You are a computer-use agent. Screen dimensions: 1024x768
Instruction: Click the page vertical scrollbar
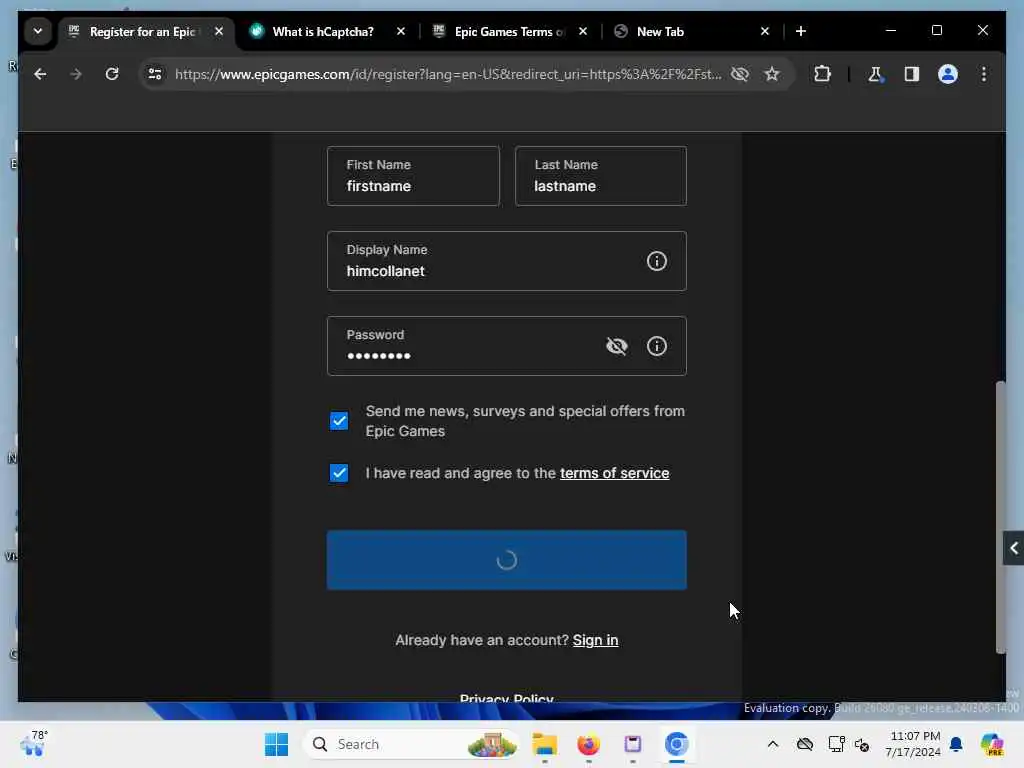pos(1000,517)
